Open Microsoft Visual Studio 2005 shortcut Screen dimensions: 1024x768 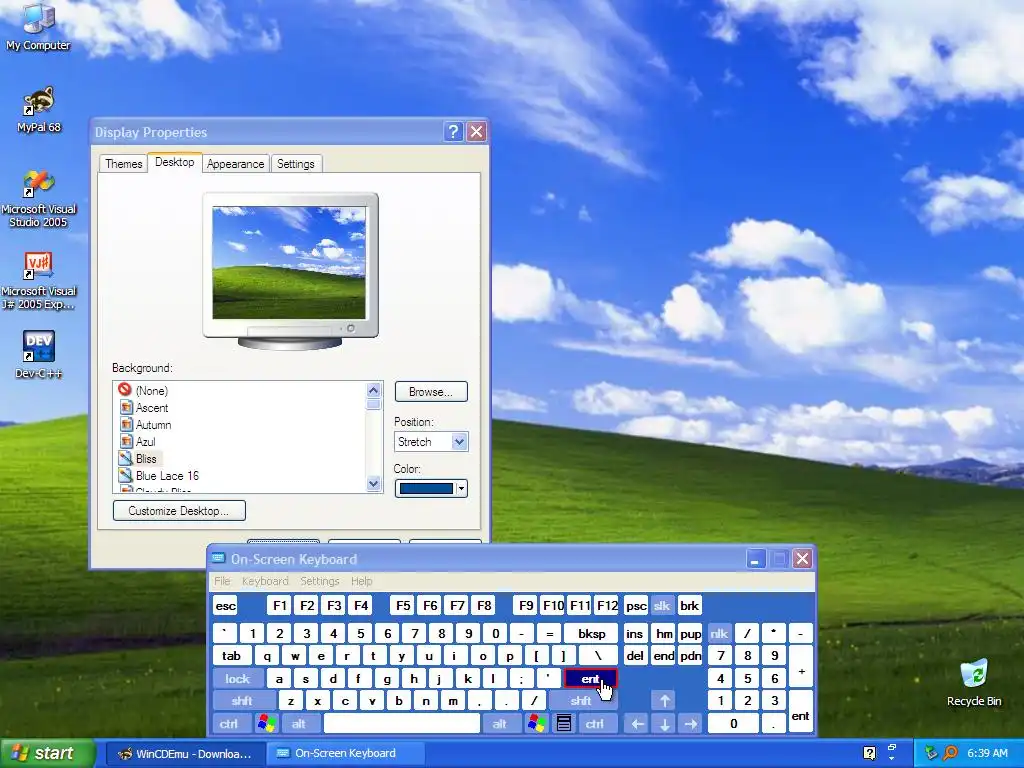(39, 198)
